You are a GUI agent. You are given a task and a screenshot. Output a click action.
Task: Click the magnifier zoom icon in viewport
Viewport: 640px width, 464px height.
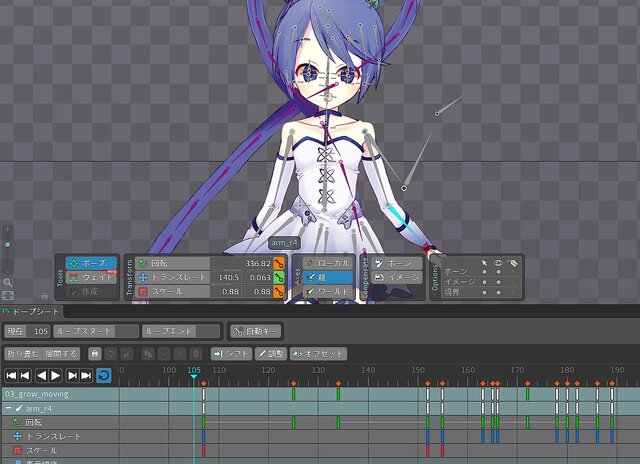point(8,282)
